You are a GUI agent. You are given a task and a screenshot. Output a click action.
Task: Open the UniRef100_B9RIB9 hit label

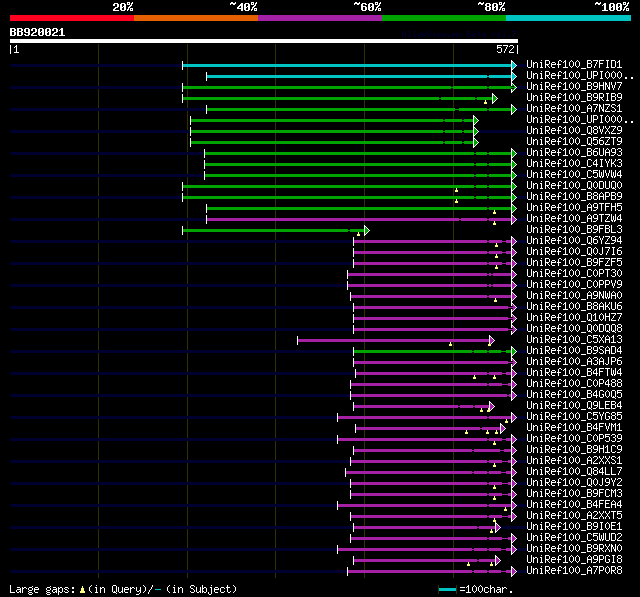tap(574, 98)
